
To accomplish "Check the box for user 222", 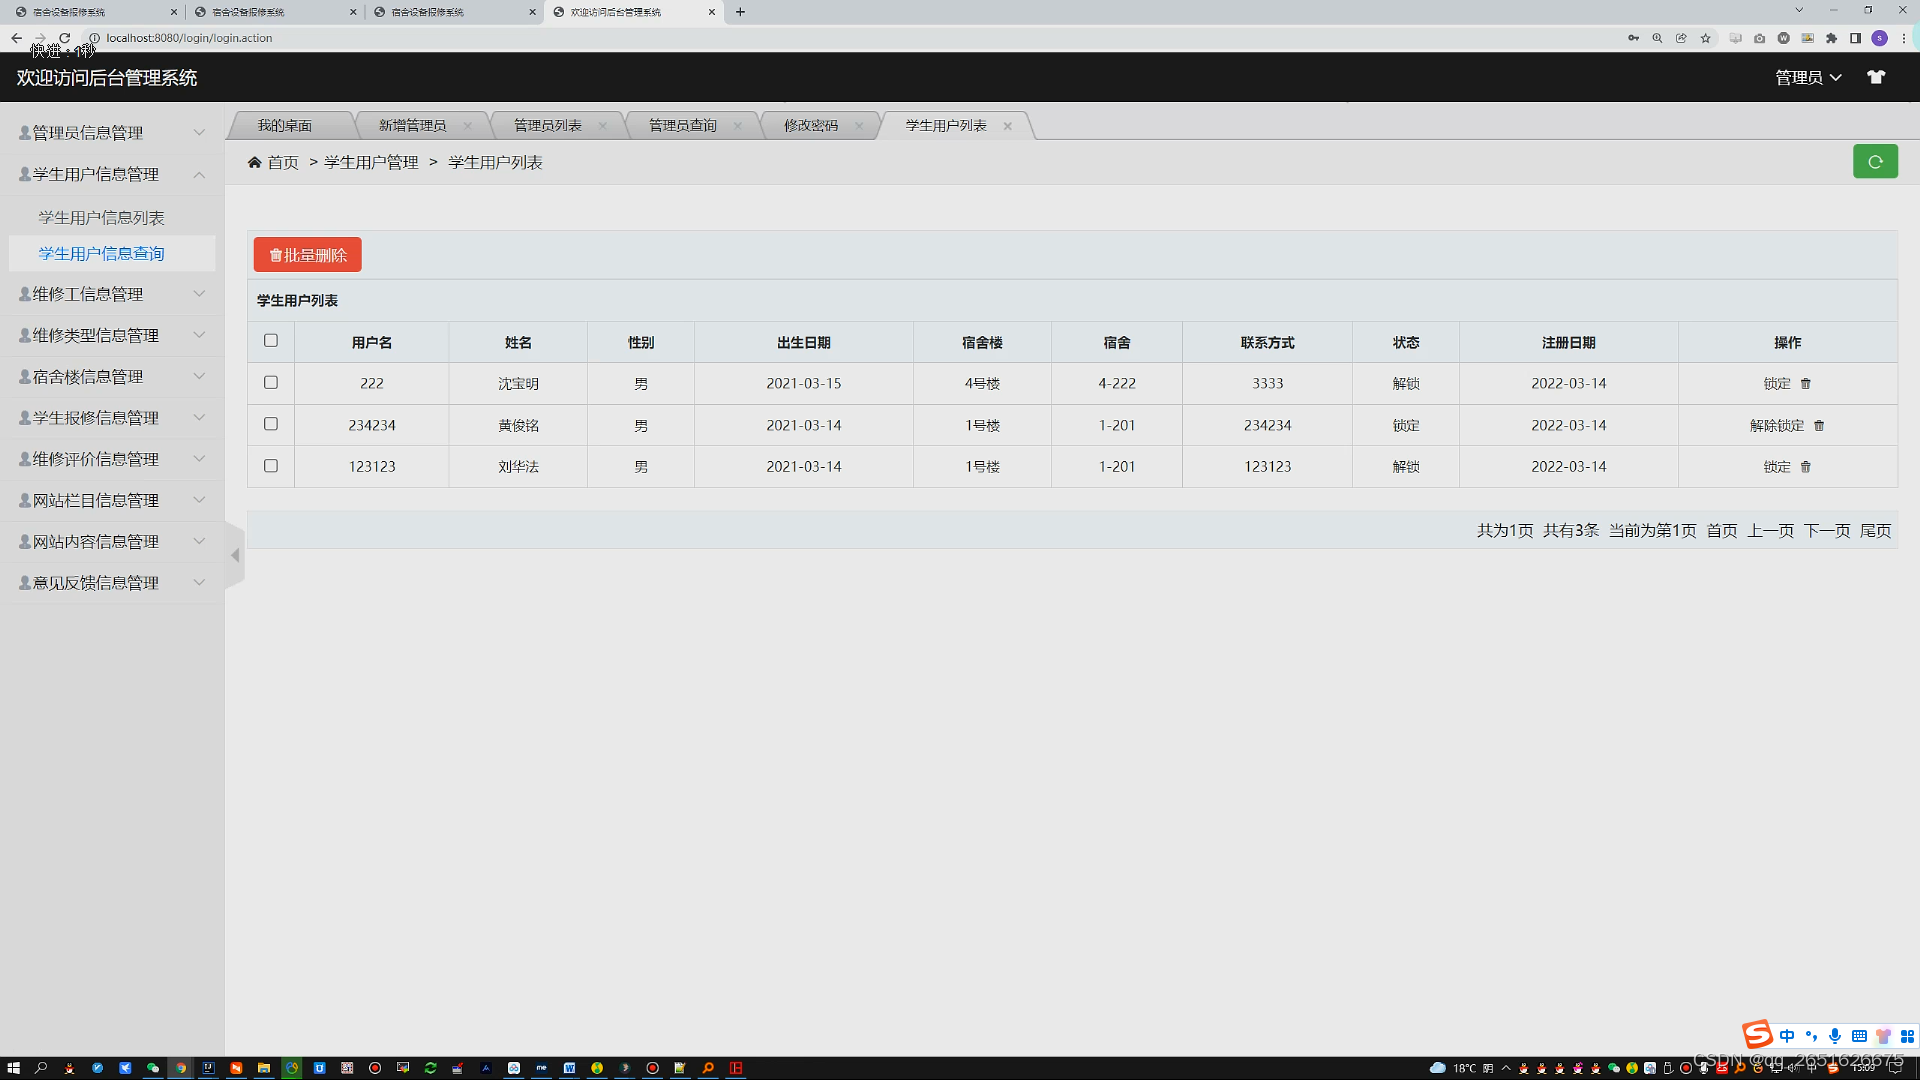I will click(271, 383).
